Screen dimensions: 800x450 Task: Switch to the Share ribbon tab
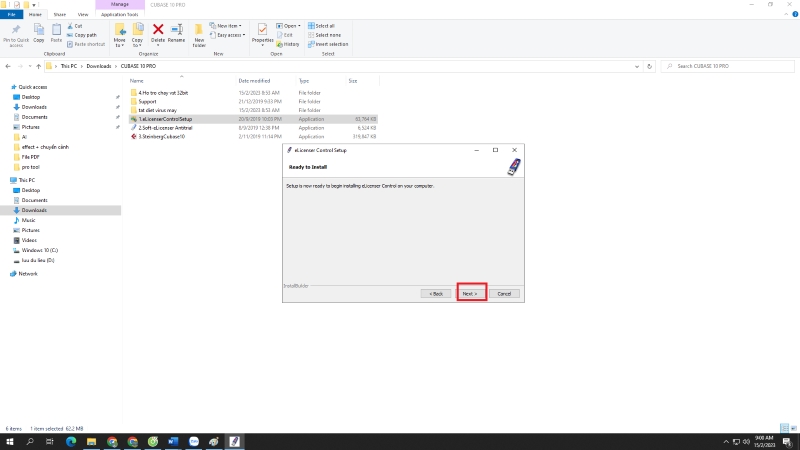coord(60,14)
